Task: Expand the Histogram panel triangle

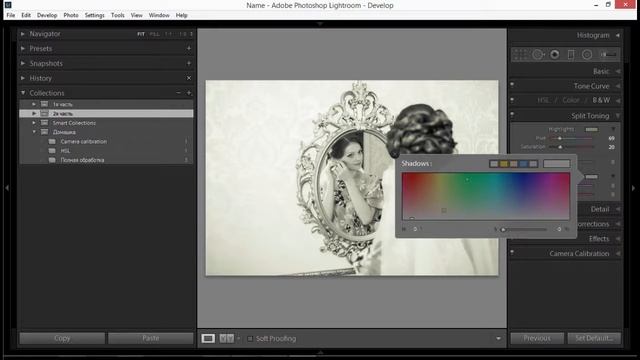Action: 618,36
